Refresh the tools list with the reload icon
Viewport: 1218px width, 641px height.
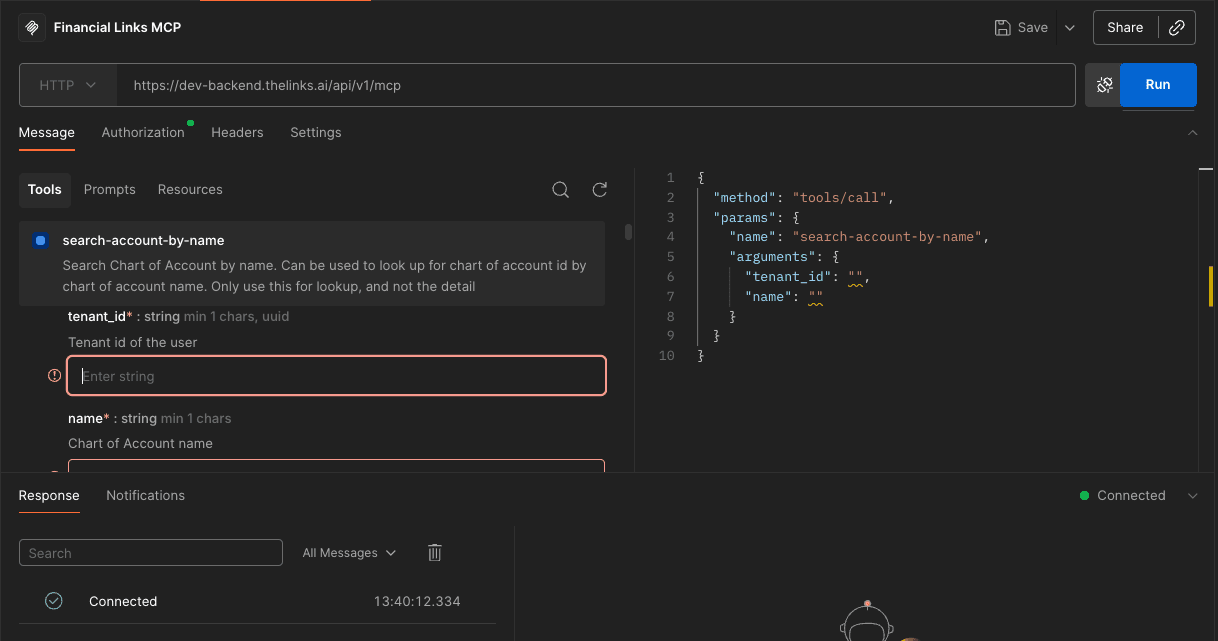[x=599, y=189]
